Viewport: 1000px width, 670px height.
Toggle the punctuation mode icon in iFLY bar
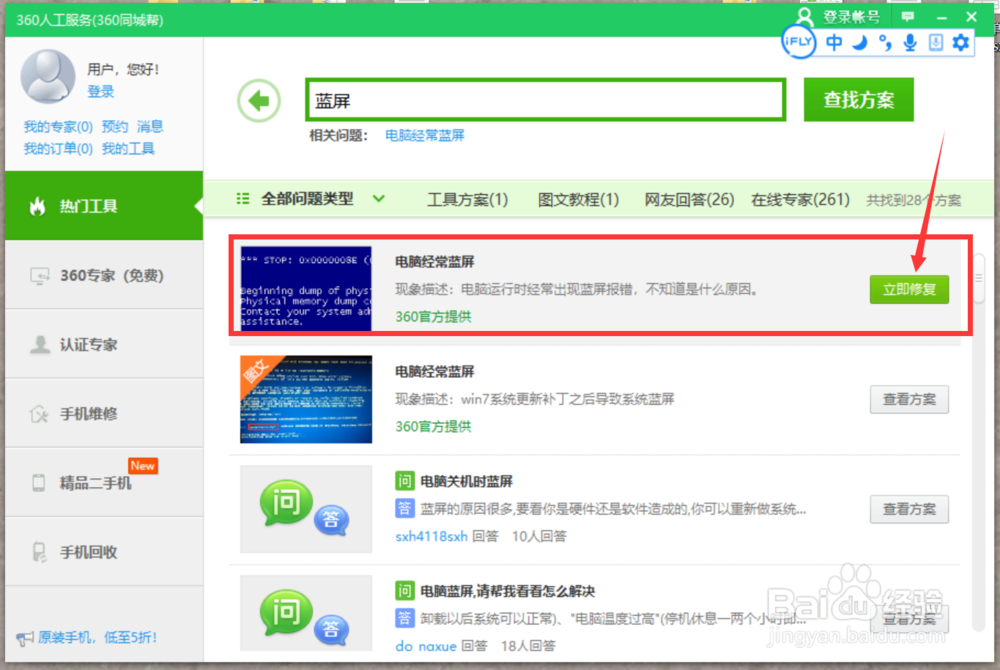(884, 43)
